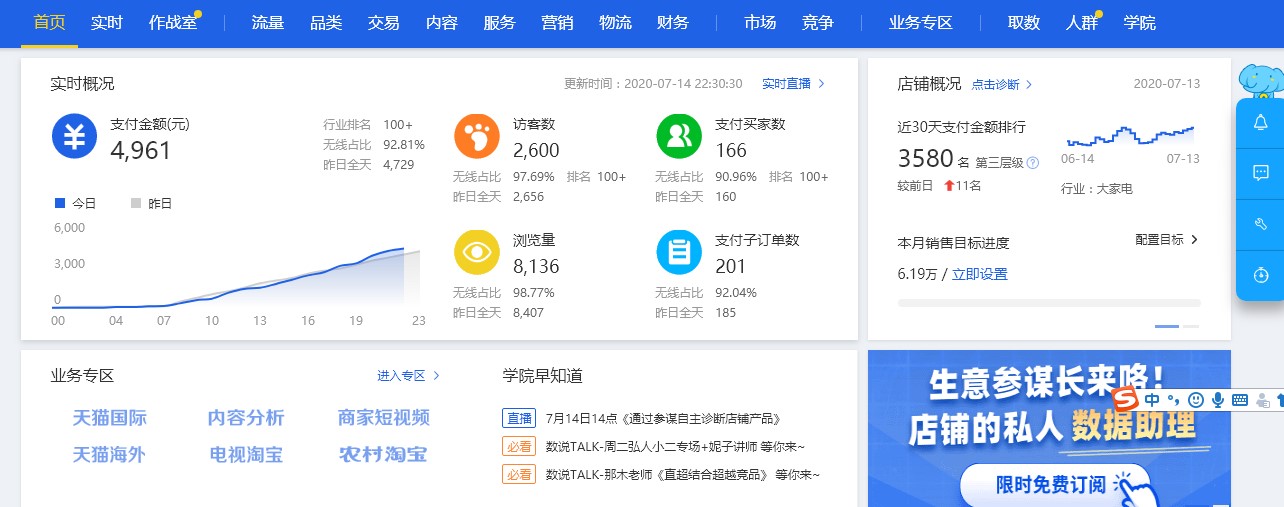Click the question mark beside 第三层级
Image resolution: width=1284 pixels, height=507 pixels.
[x=1033, y=162]
